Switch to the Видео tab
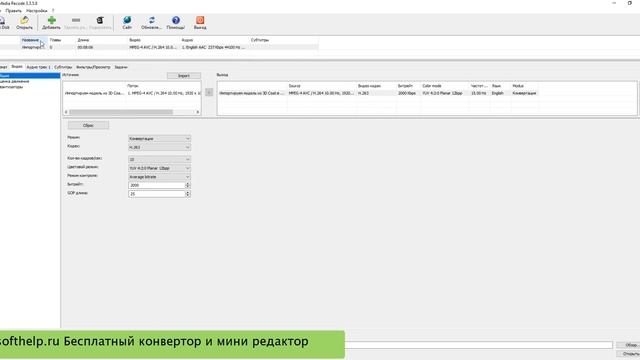The height and width of the screenshot is (360, 640). tap(17, 67)
